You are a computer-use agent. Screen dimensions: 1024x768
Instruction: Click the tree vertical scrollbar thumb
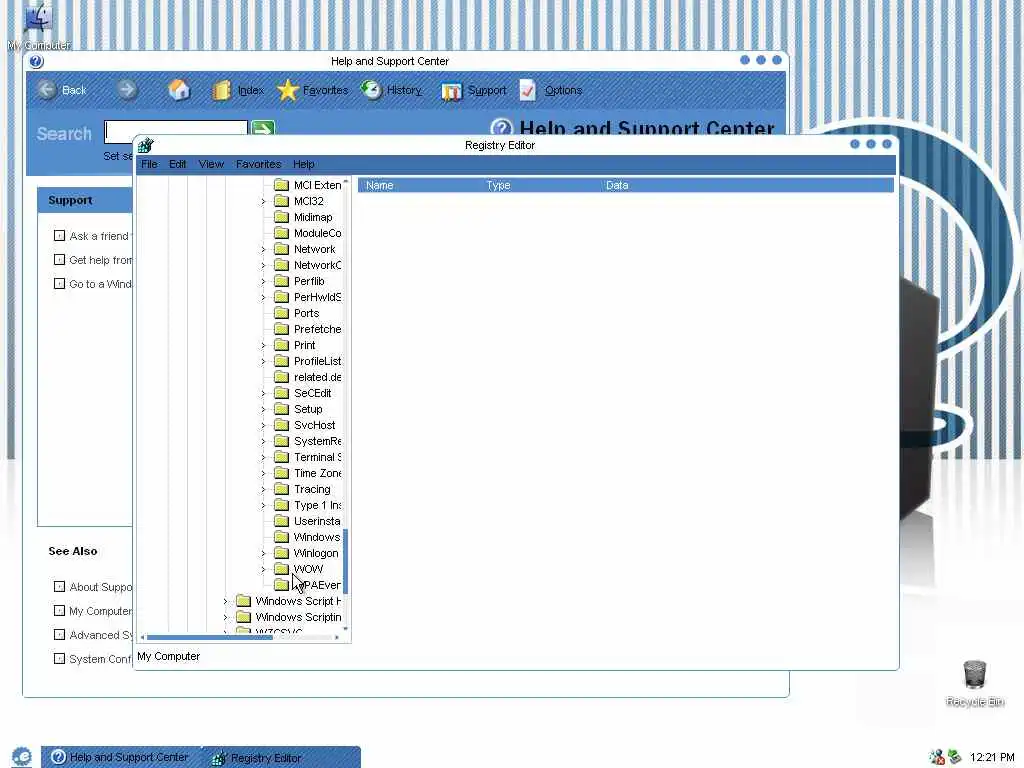[345, 561]
